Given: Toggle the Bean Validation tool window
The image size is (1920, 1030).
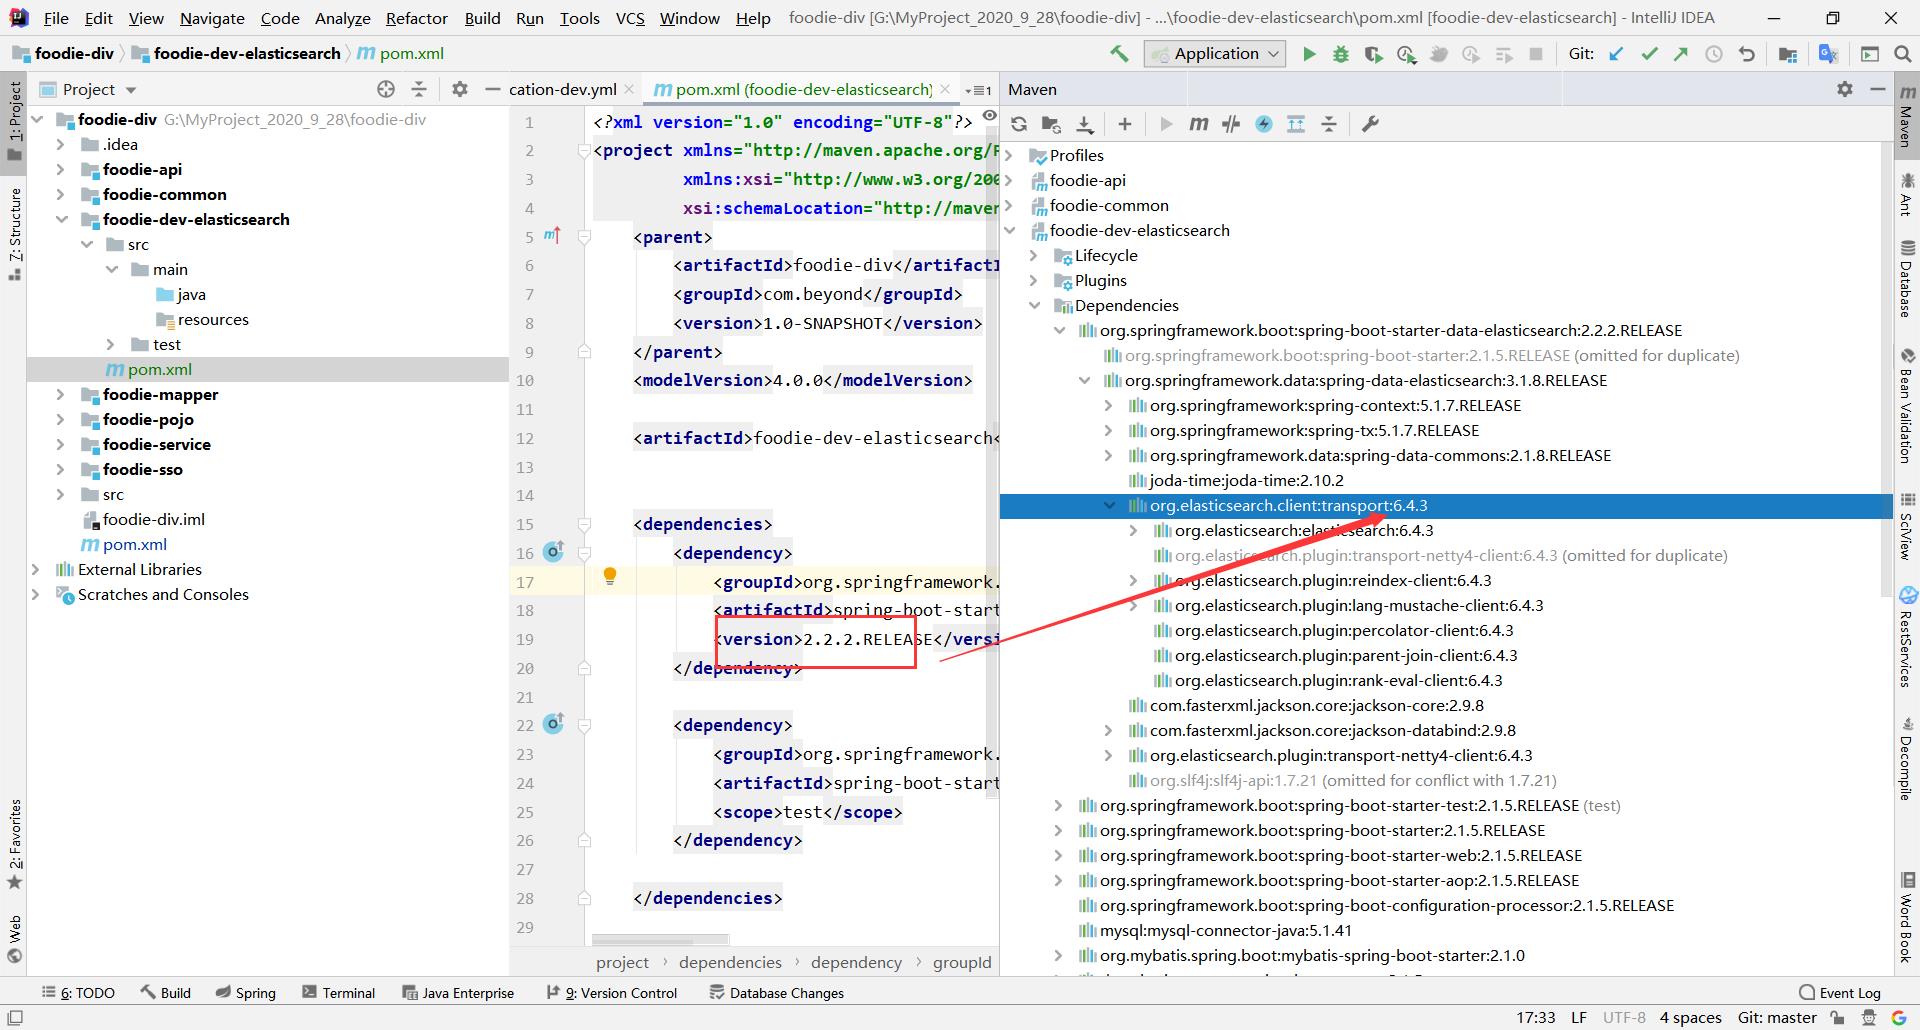Looking at the screenshot, I should 1907,405.
